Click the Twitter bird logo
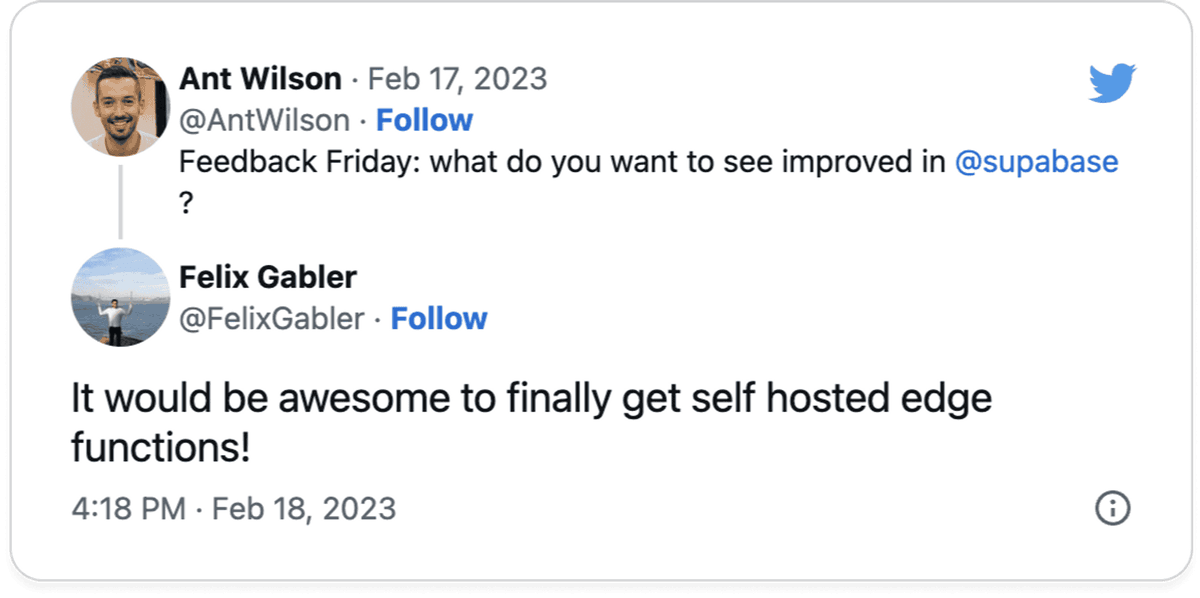1200x598 pixels. [1112, 85]
